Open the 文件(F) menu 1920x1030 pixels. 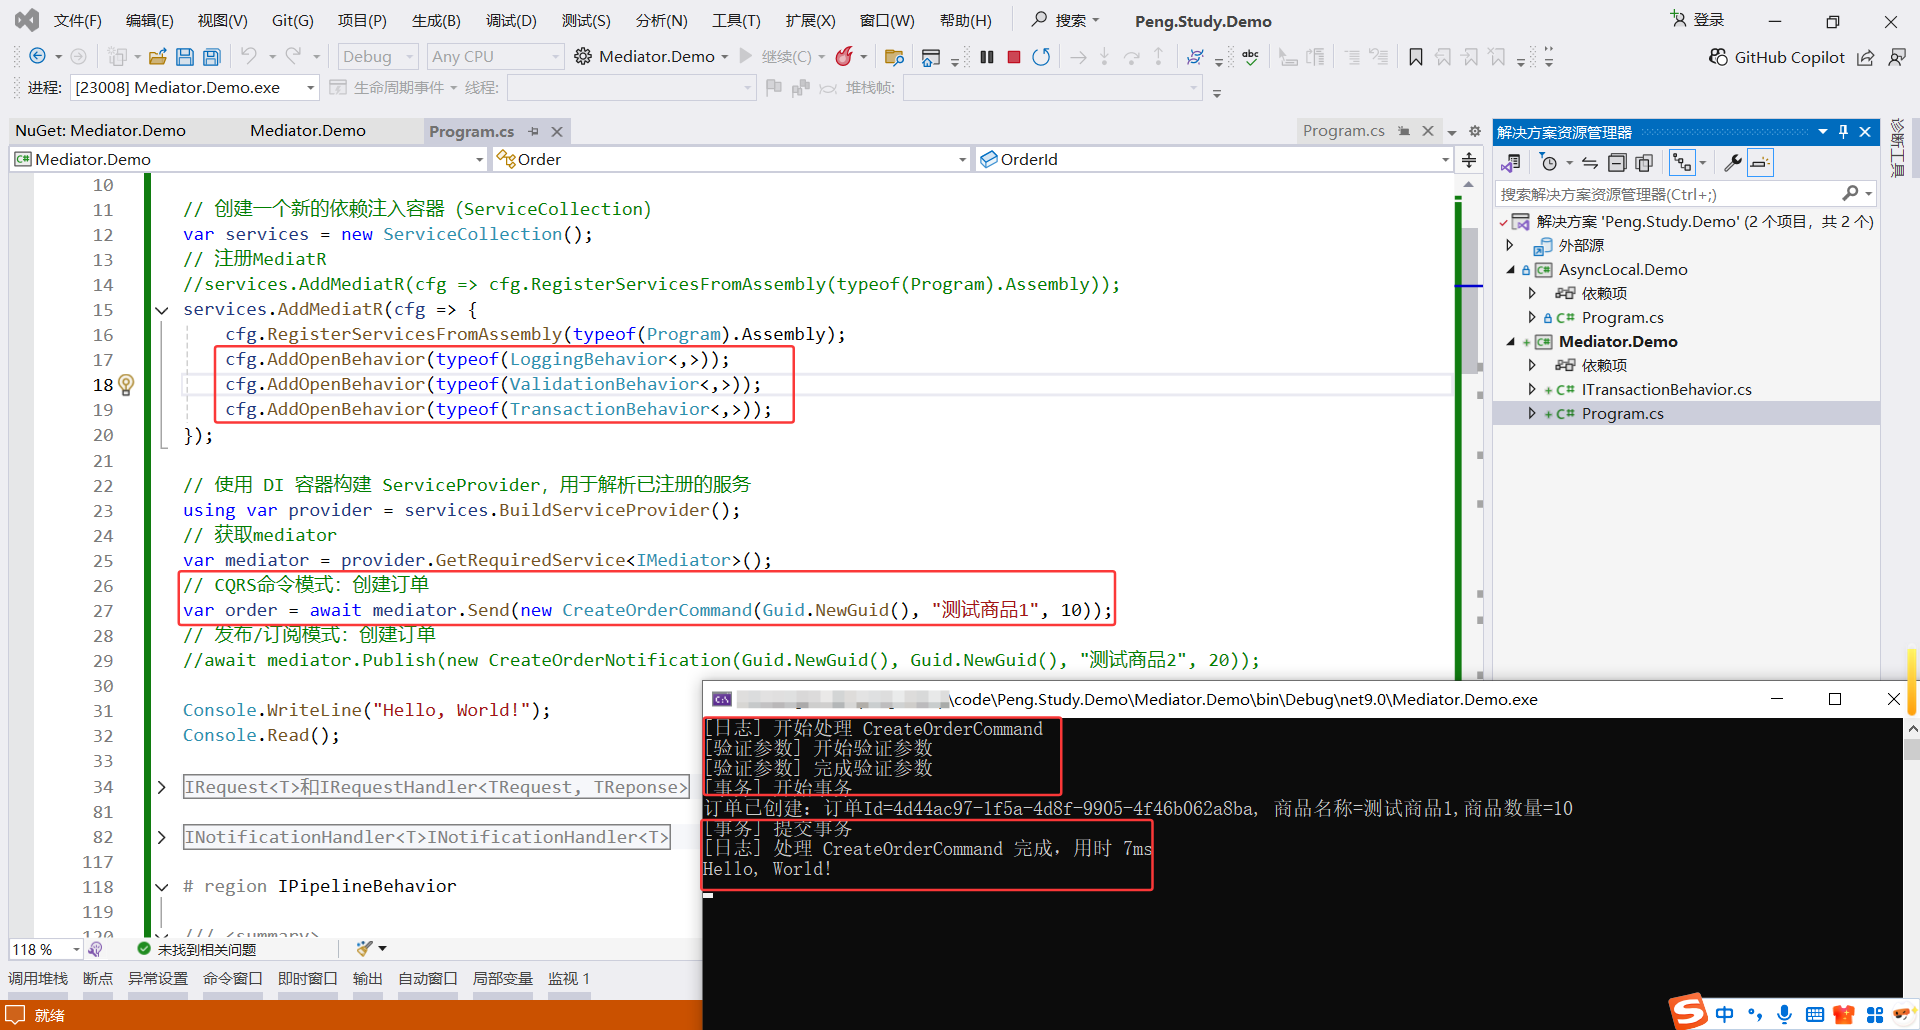point(77,20)
